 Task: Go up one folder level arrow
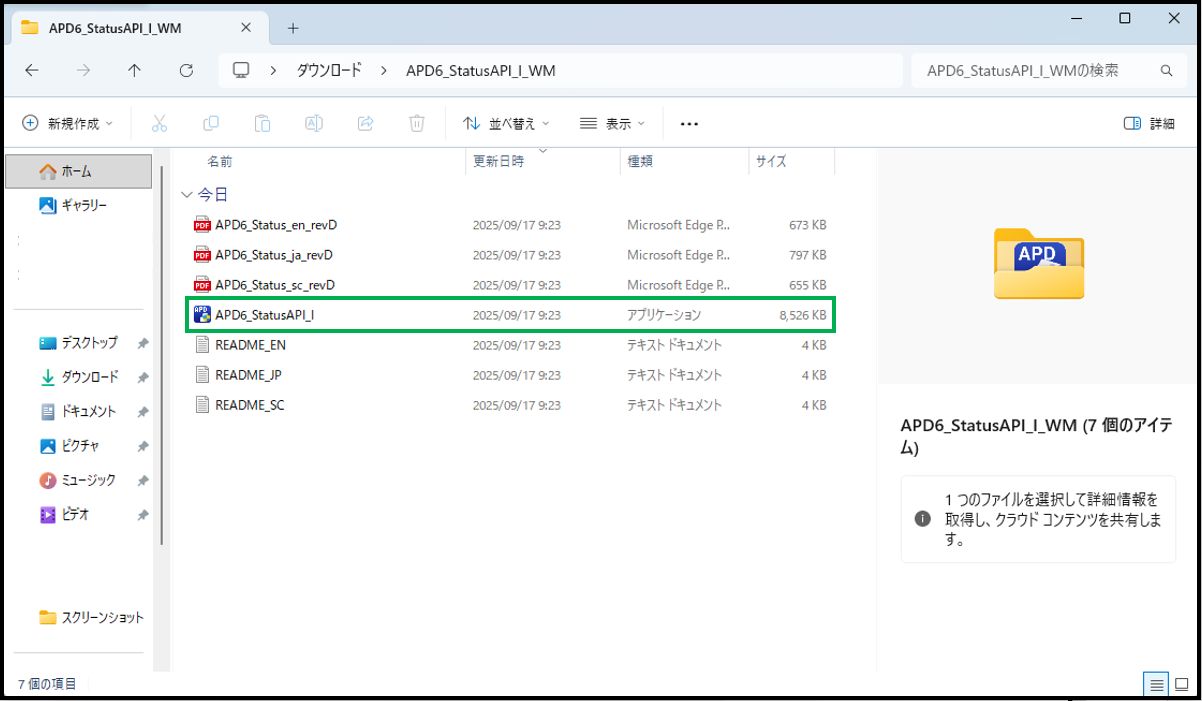pos(135,71)
